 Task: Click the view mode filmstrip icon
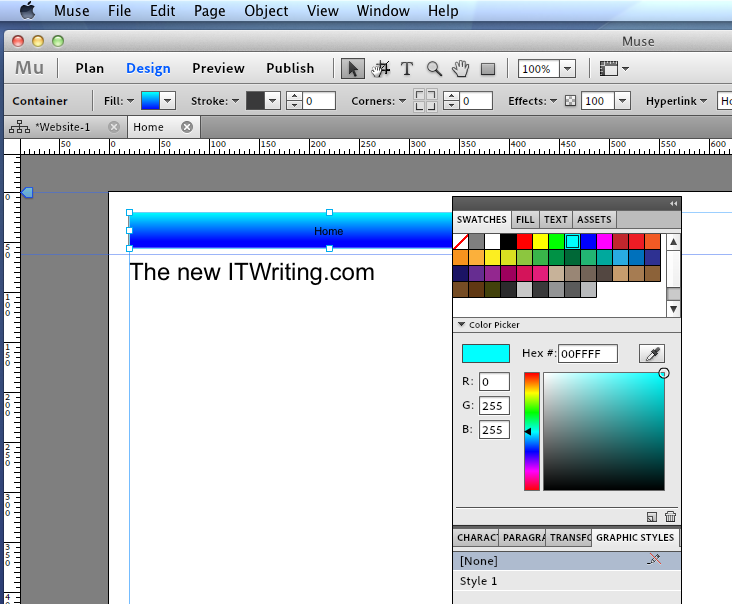tap(608, 69)
